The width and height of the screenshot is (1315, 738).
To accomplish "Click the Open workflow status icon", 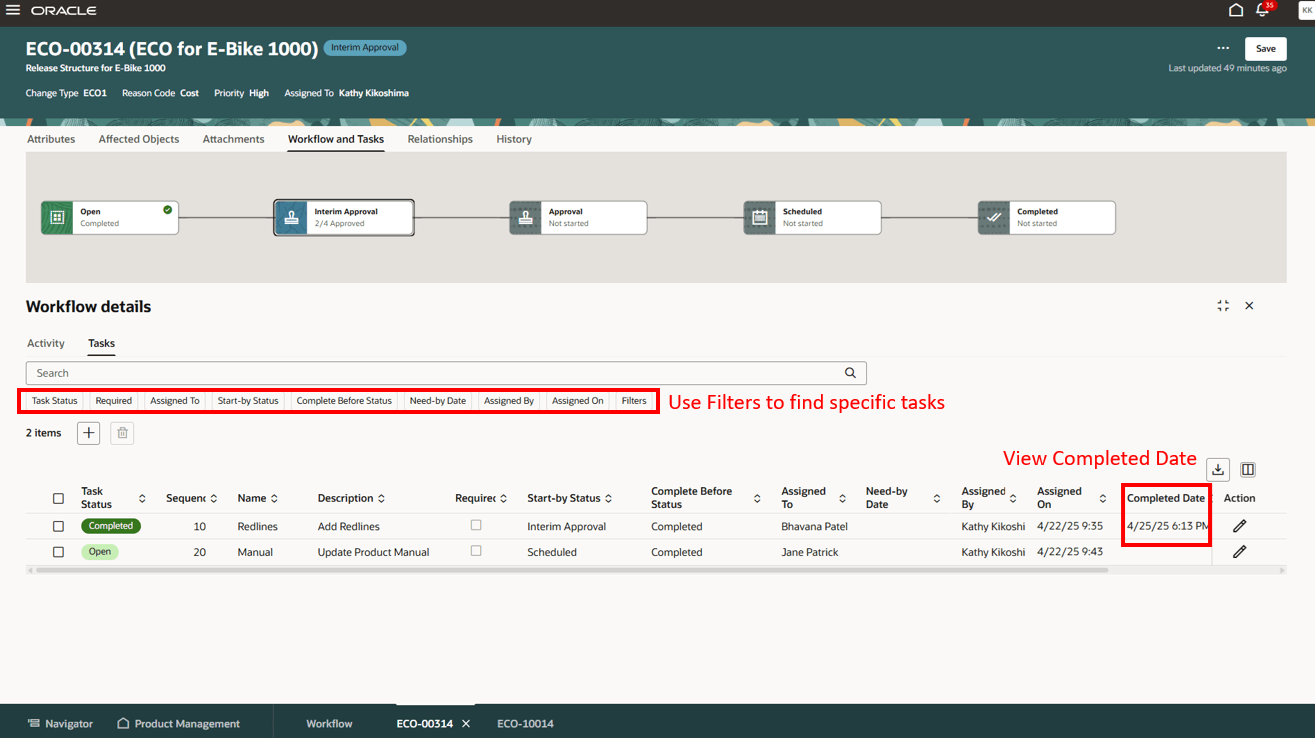I will [x=57, y=217].
